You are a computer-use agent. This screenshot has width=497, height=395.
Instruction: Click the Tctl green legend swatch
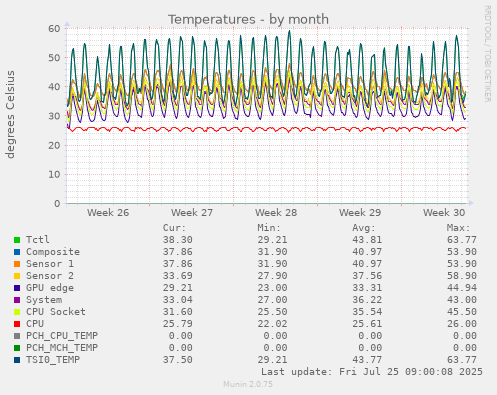[x=17, y=240]
